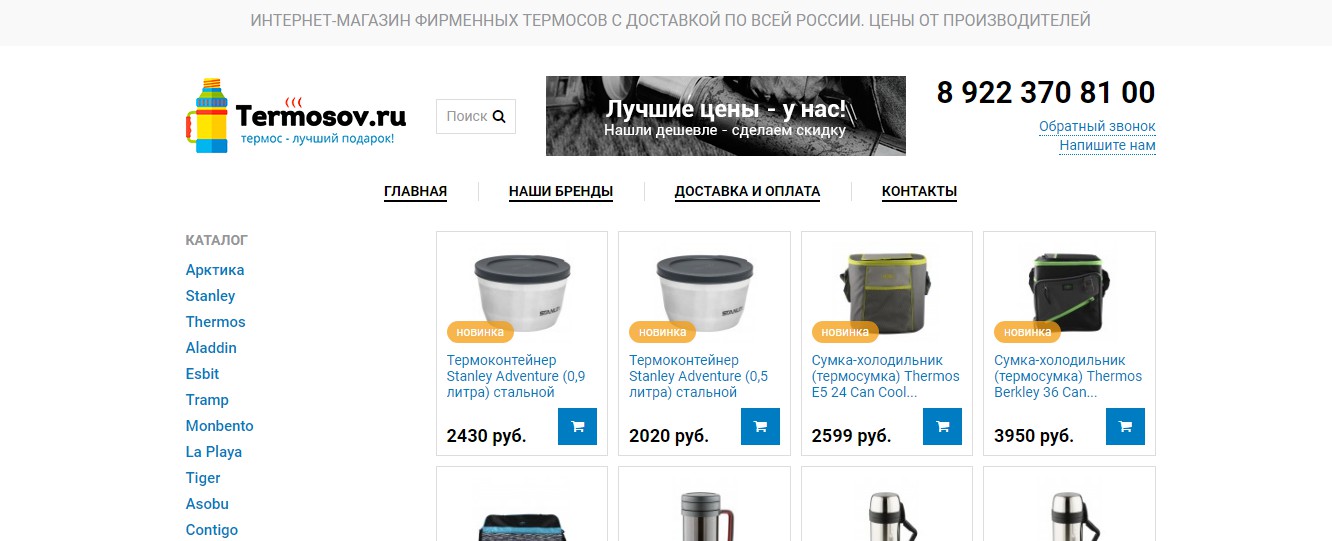Select Арктика in the catalog
Viewport: 1332px width, 541px height.
pyautogui.click(x=215, y=270)
